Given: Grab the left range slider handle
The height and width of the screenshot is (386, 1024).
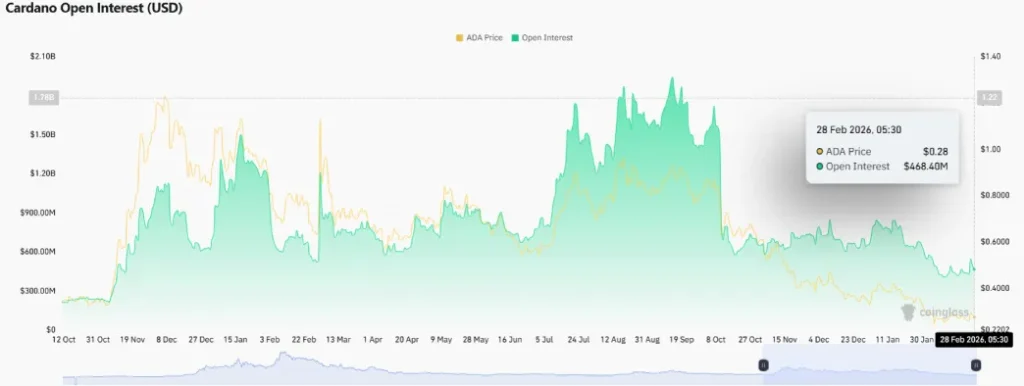Looking at the screenshot, I should pyautogui.click(x=763, y=366).
